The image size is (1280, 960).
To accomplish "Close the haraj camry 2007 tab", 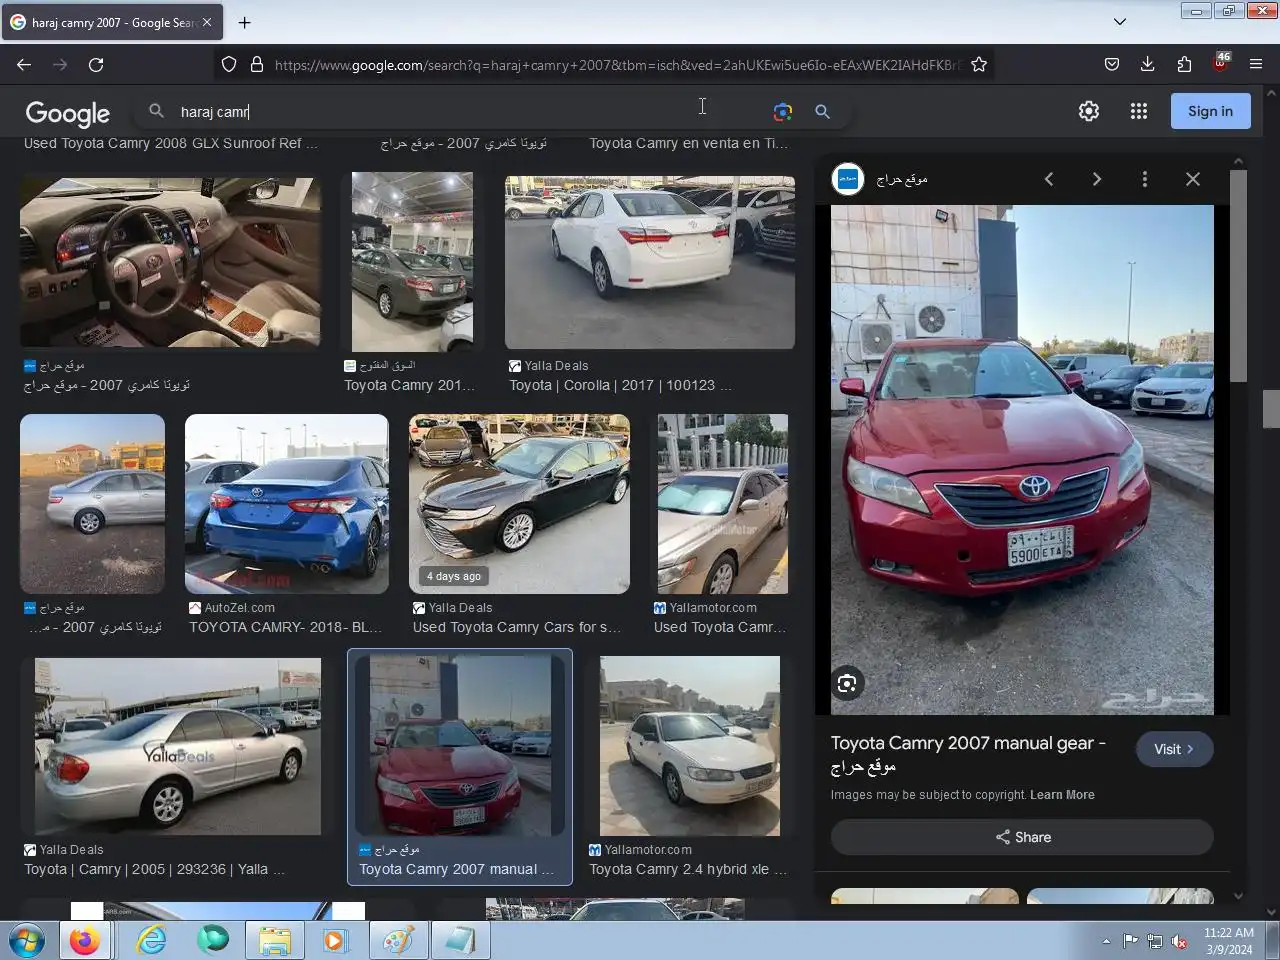I will 207,22.
